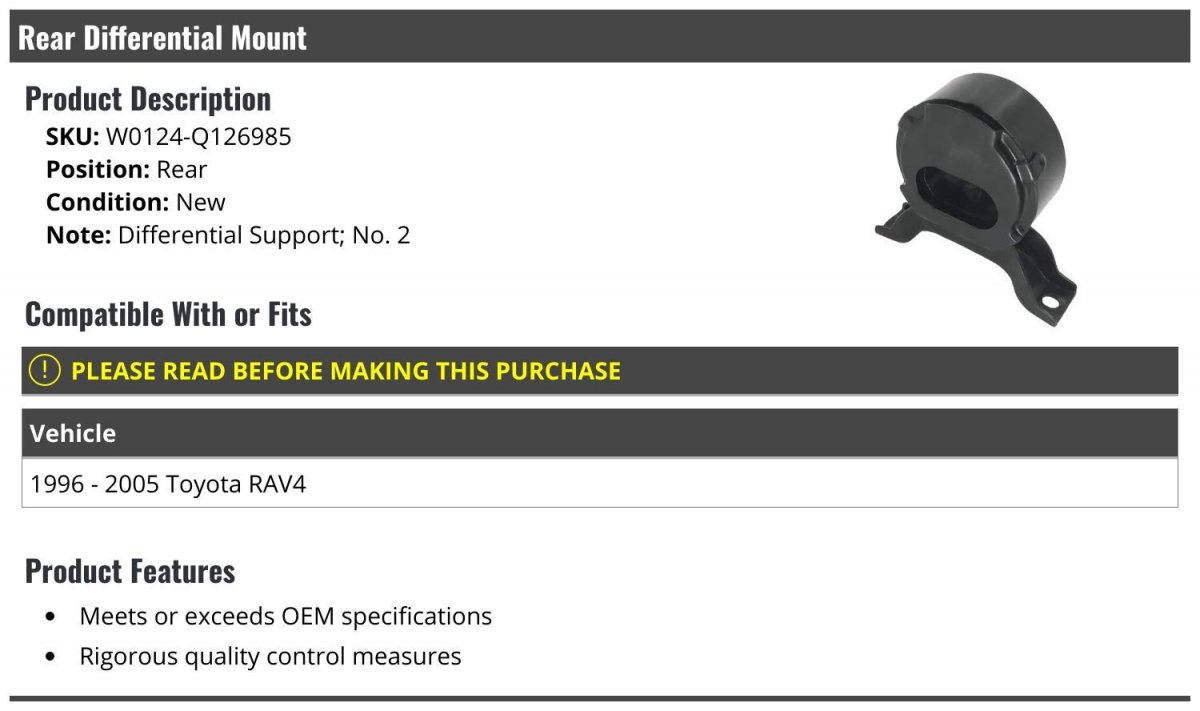Screen dimensions: 1200x711
Task: Click the Condition: New line
Action: click(136, 202)
